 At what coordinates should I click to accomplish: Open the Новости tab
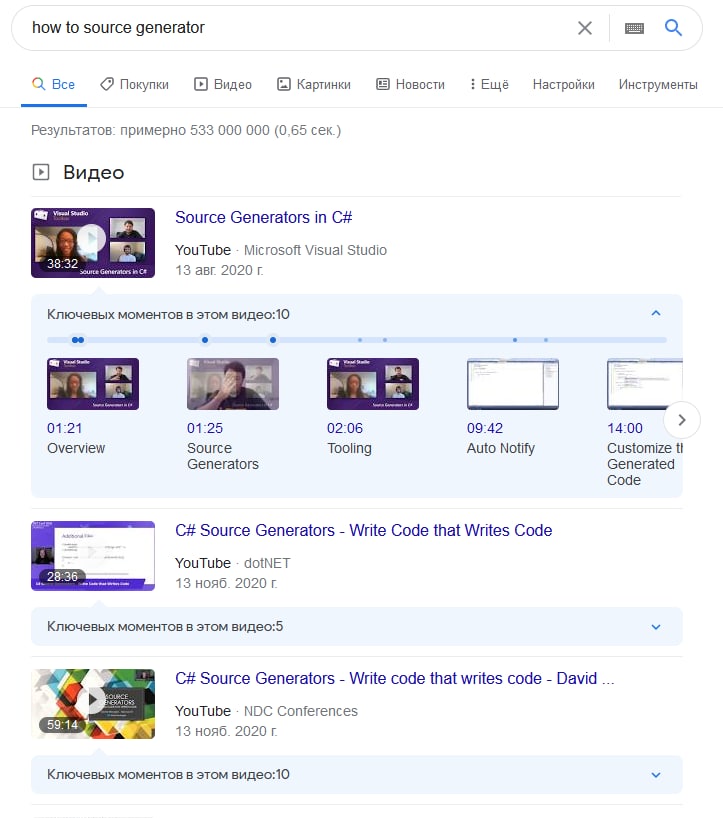[x=411, y=85]
